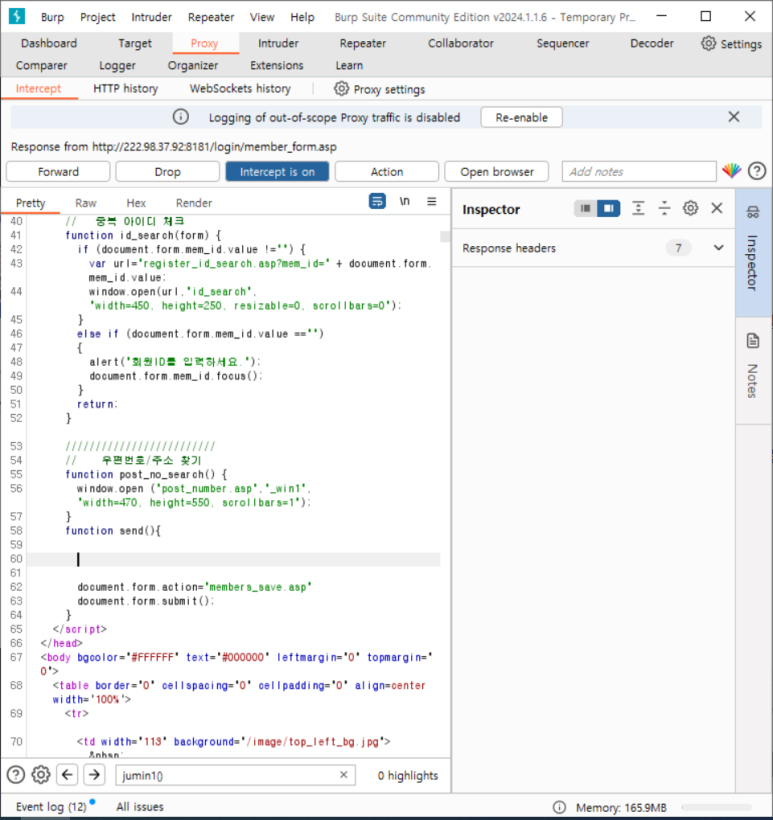The image size is (773, 820).
Task: Switch to the Dashboard tab
Action: click(x=49, y=43)
